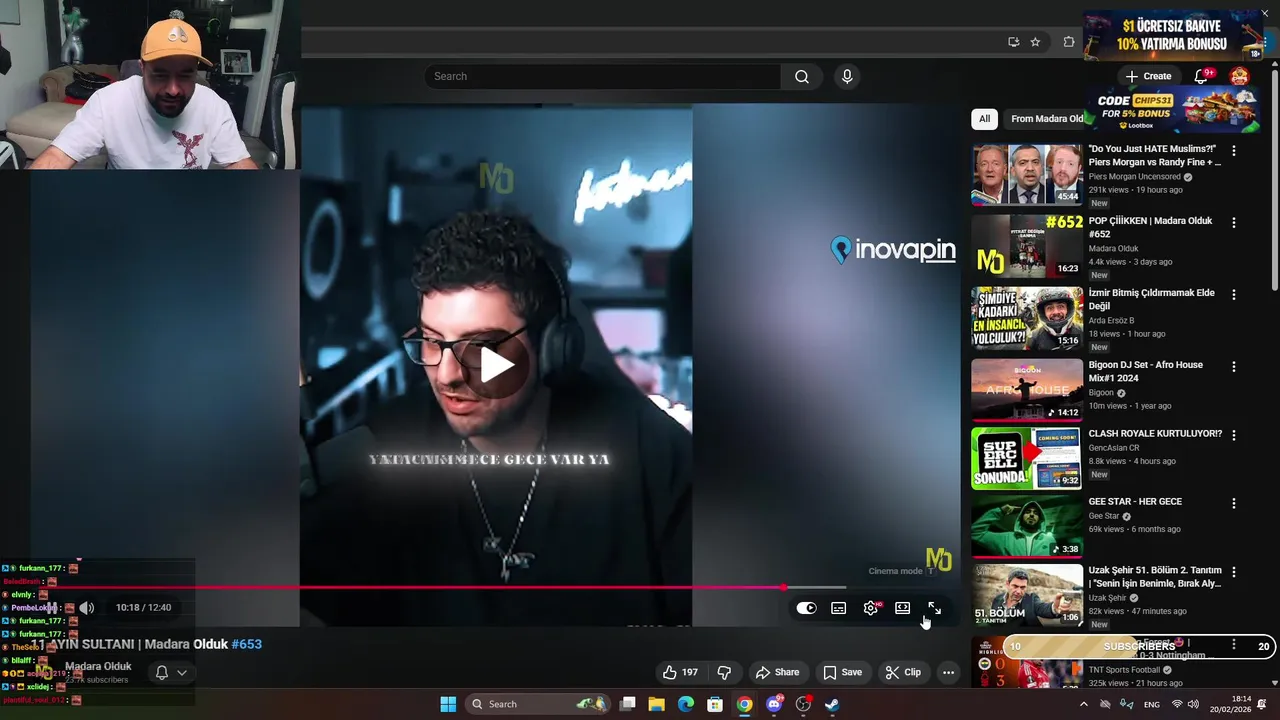Viewport: 1280px width, 720px height.
Task: Open options menu for POP ÇİİİKKEN video
Action: 1234,223
